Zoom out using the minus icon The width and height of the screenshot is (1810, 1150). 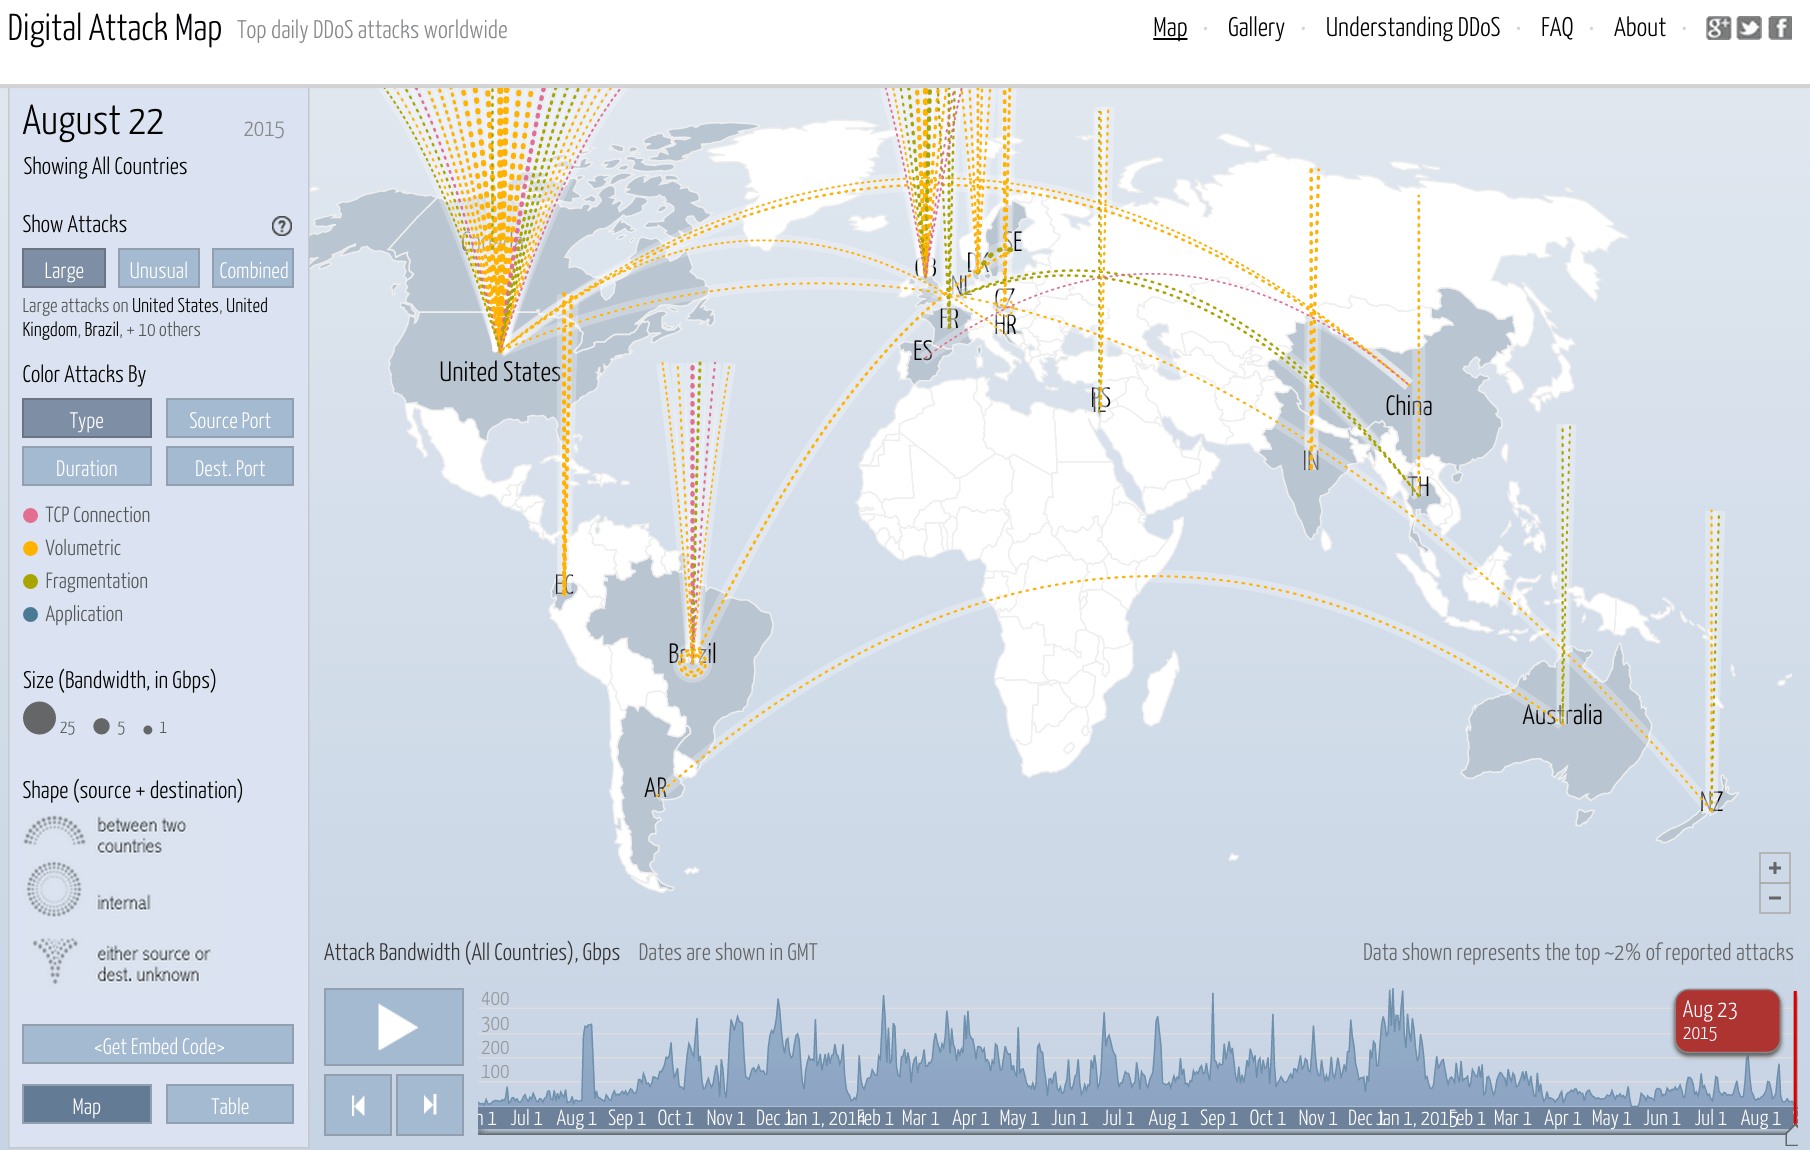1775,900
